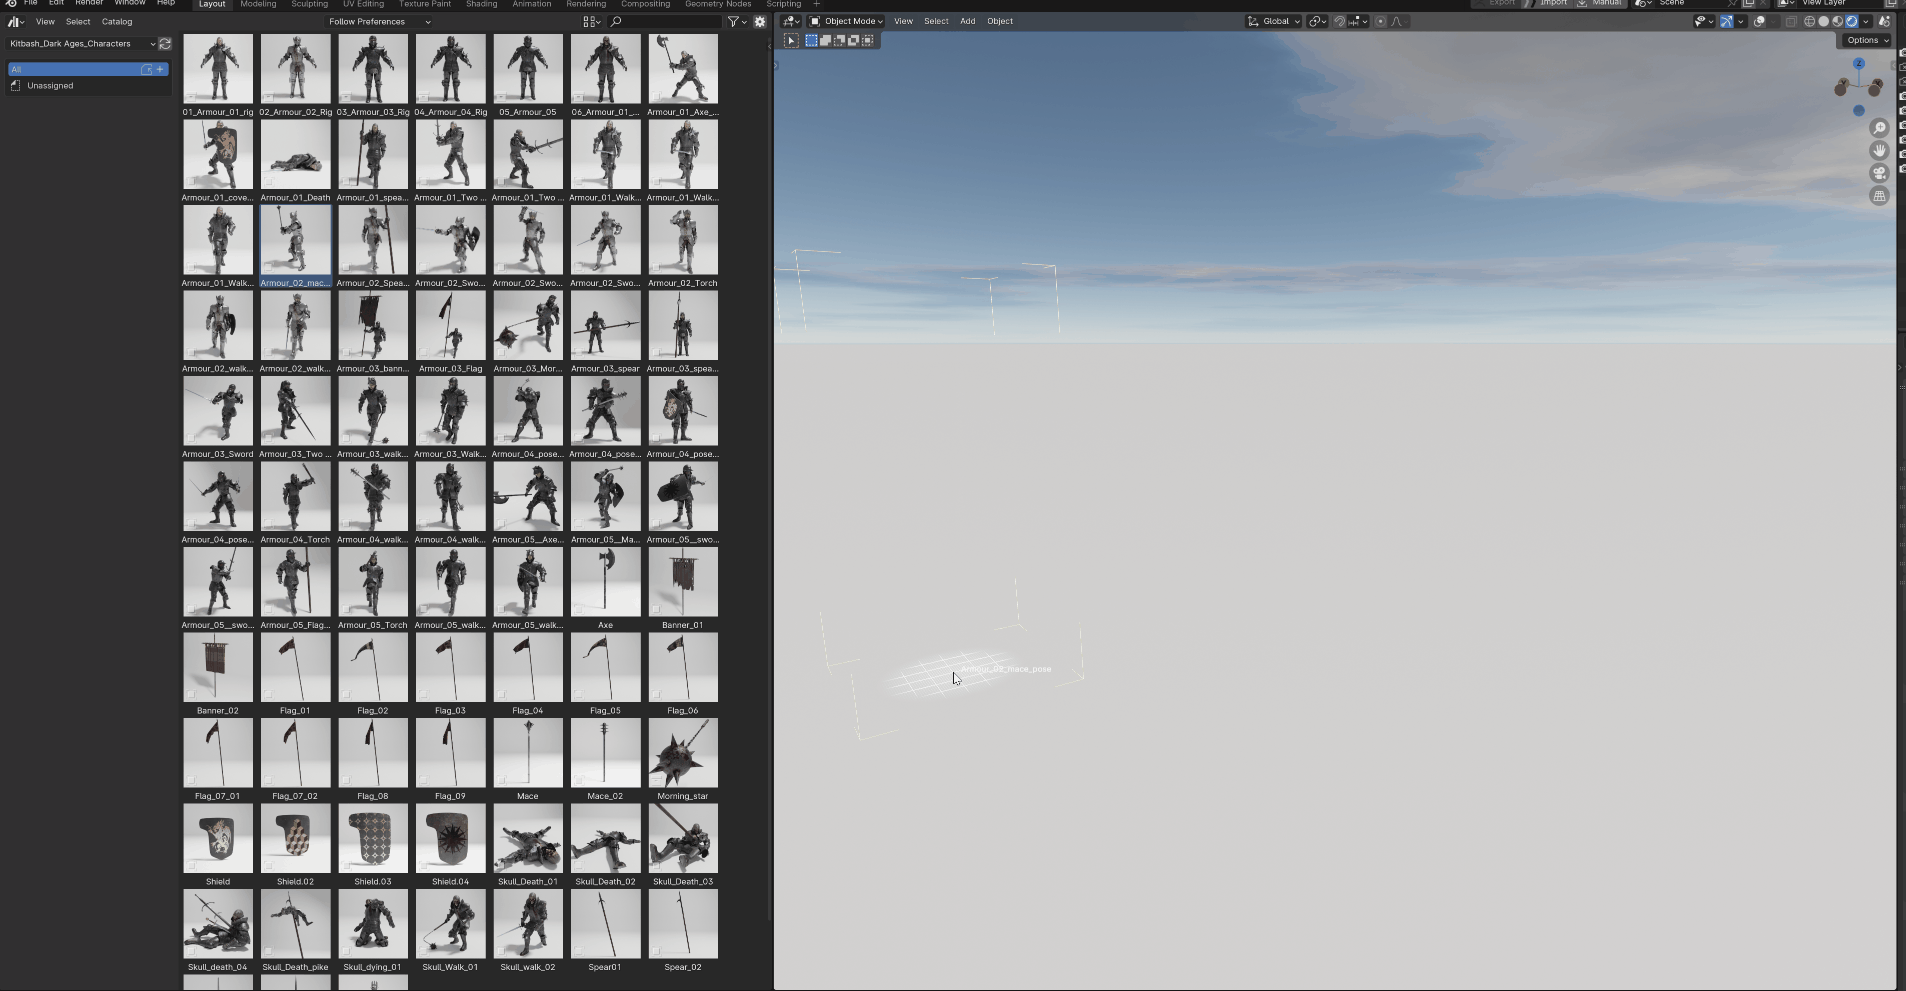The image size is (1906, 991).
Task: Select the Shield.03 asset thumbnail
Action: pyautogui.click(x=373, y=838)
